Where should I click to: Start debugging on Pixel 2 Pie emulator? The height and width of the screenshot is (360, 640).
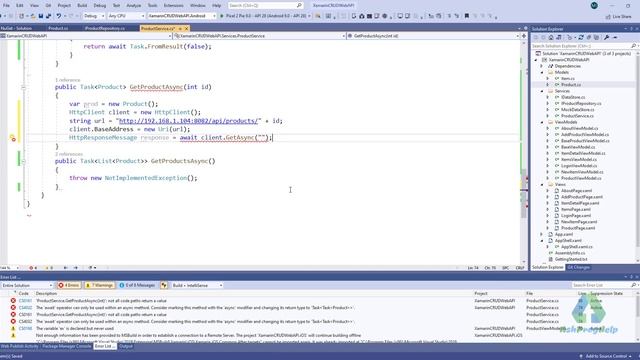(x=265, y=16)
